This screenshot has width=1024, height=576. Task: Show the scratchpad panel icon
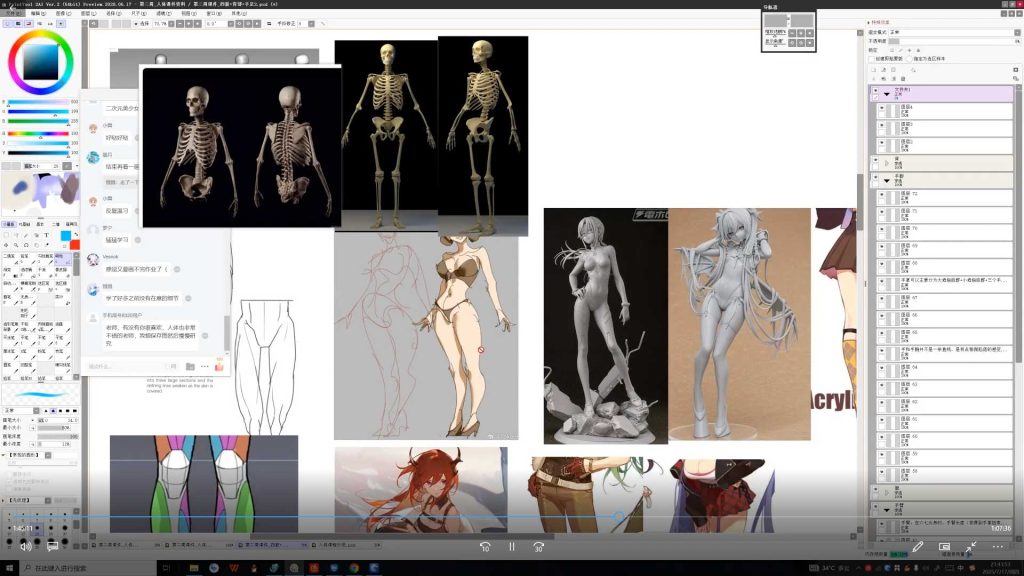(60, 24)
